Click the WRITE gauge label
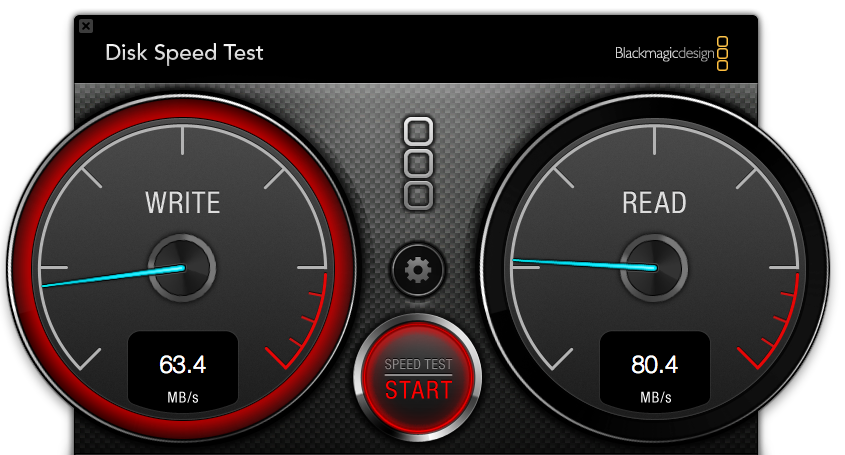Image resolution: width=845 pixels, height=455 pixels. tap(183, 203)
